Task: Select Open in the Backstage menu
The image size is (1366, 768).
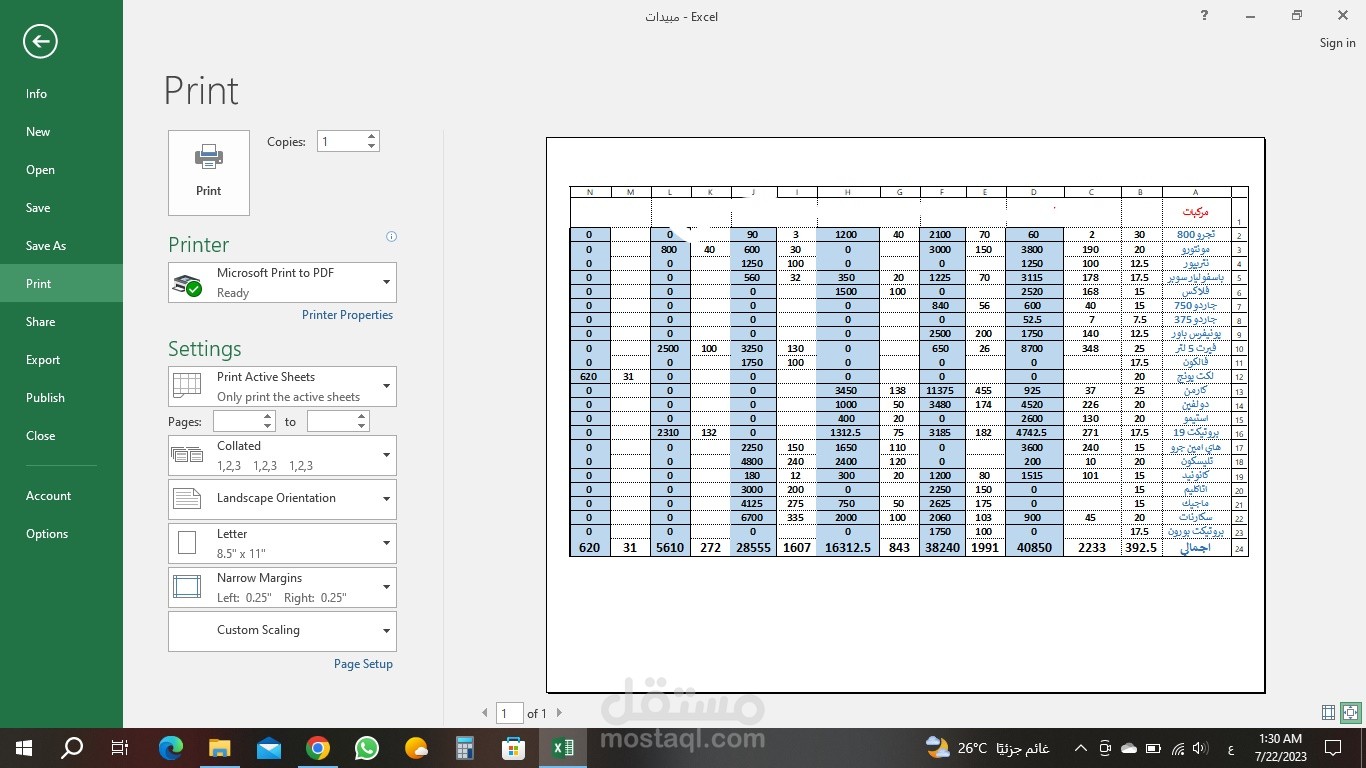Action: tap(61, 170)
